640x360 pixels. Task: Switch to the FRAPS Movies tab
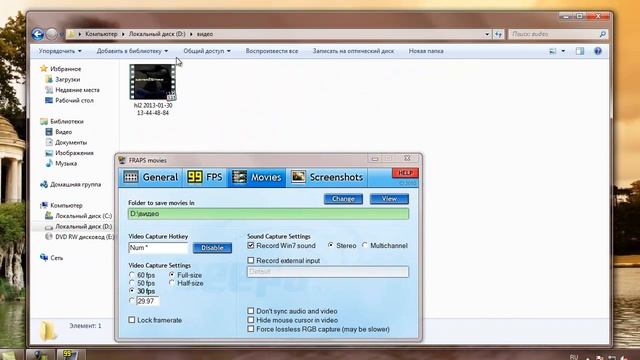257,177
